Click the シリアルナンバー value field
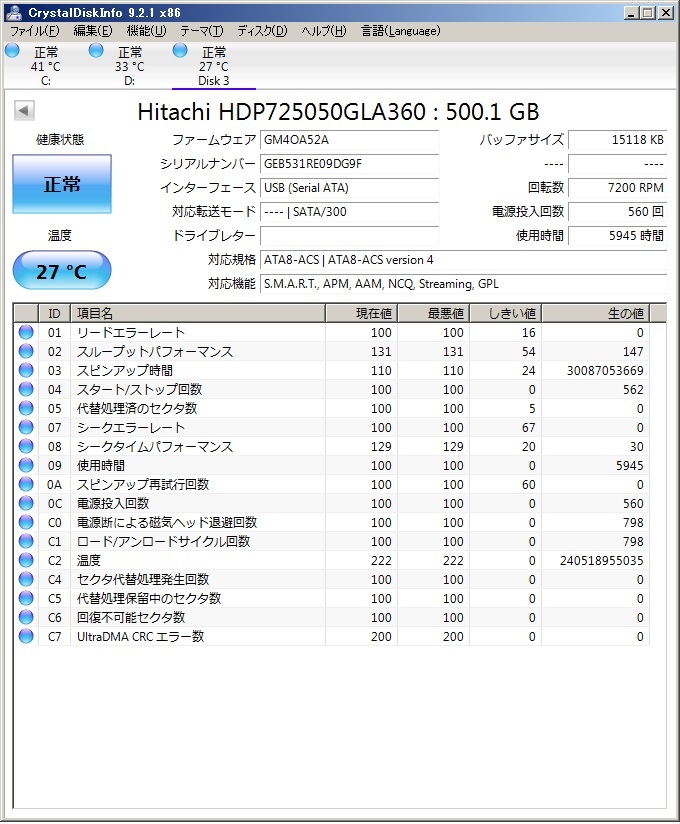This screenshot has height=824, width=680. click(x=349, y=164)
